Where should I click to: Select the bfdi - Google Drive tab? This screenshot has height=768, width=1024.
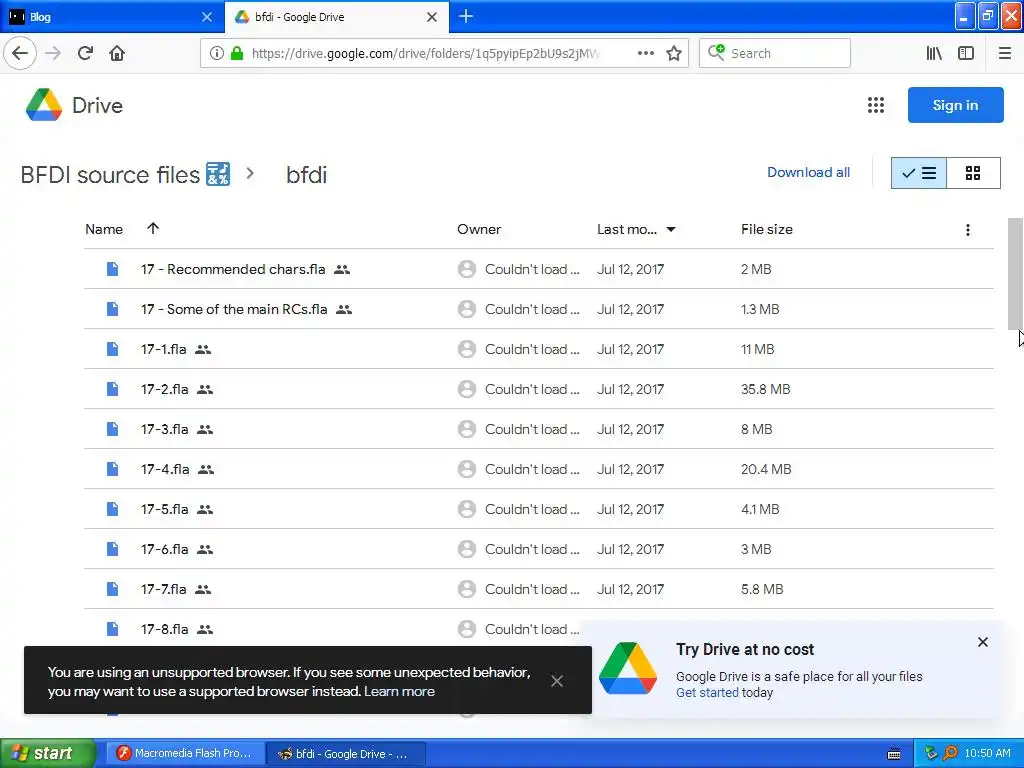(336, 17)
